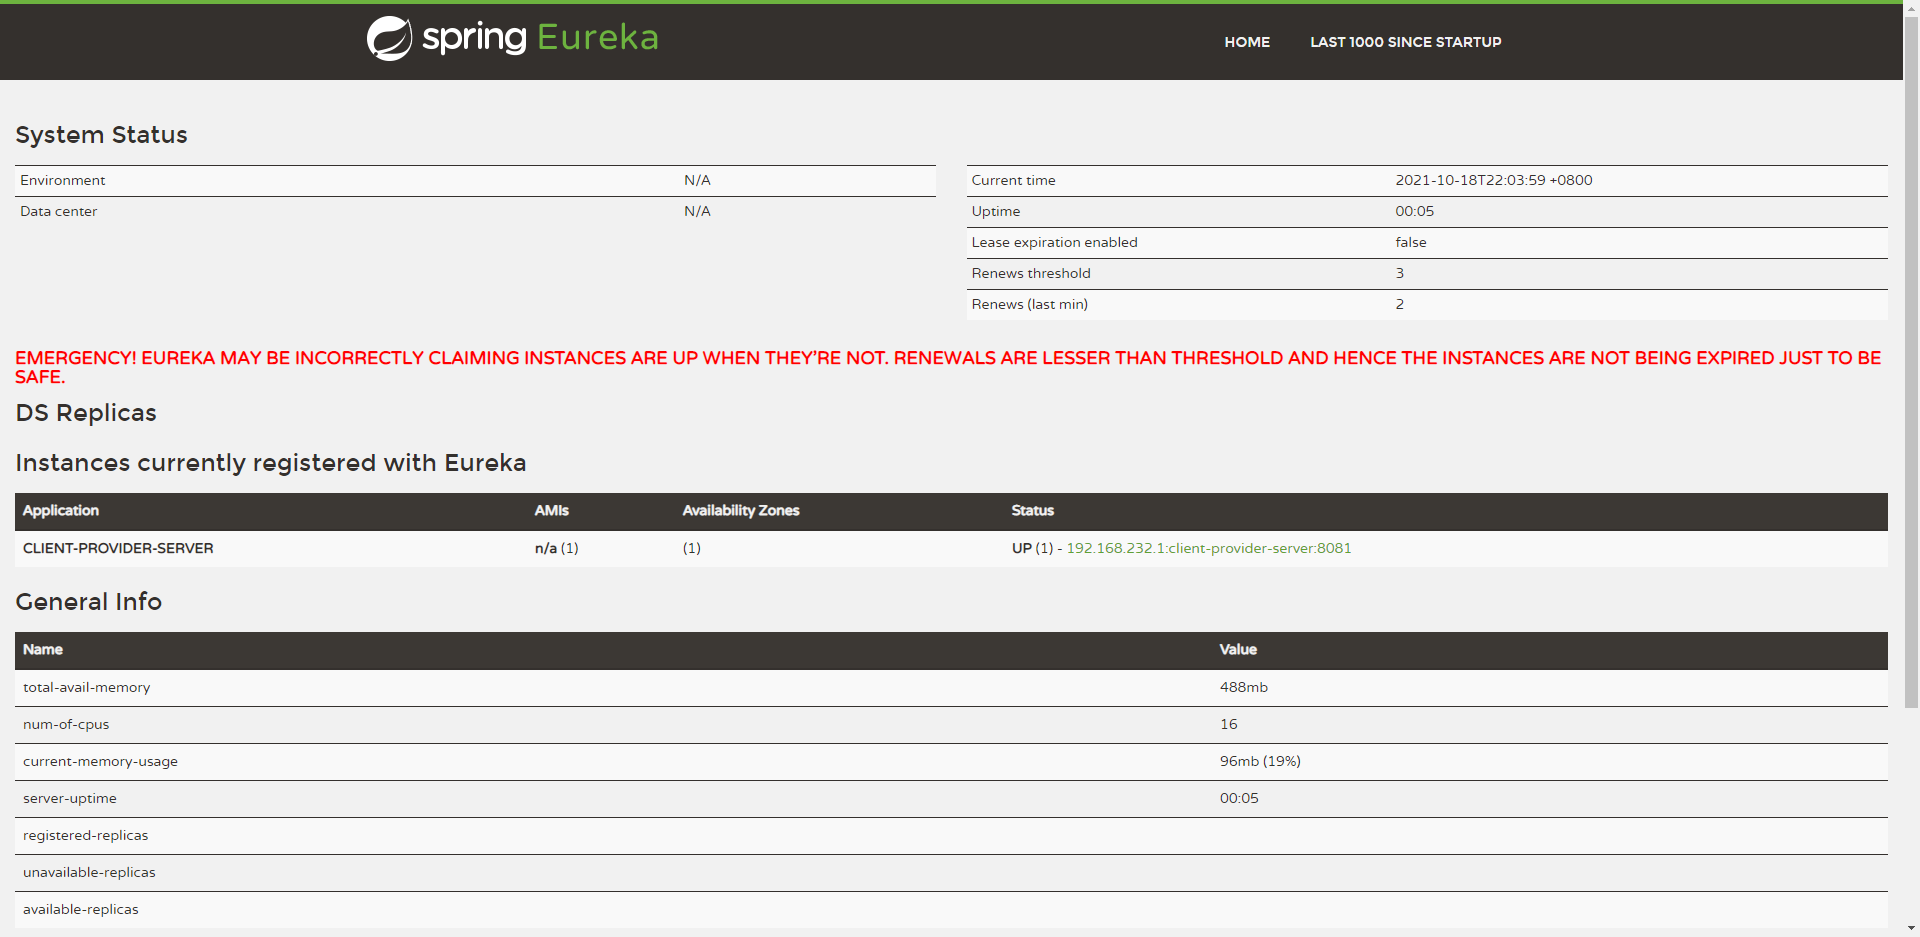Open the HOME menu item

coord(1247,42)
